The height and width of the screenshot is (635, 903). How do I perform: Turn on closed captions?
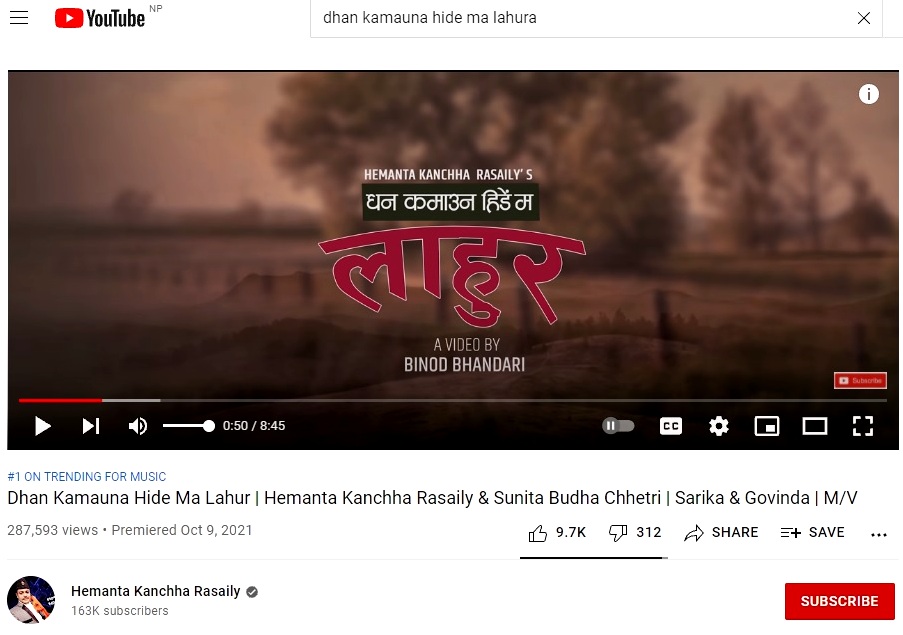[670, 426]
